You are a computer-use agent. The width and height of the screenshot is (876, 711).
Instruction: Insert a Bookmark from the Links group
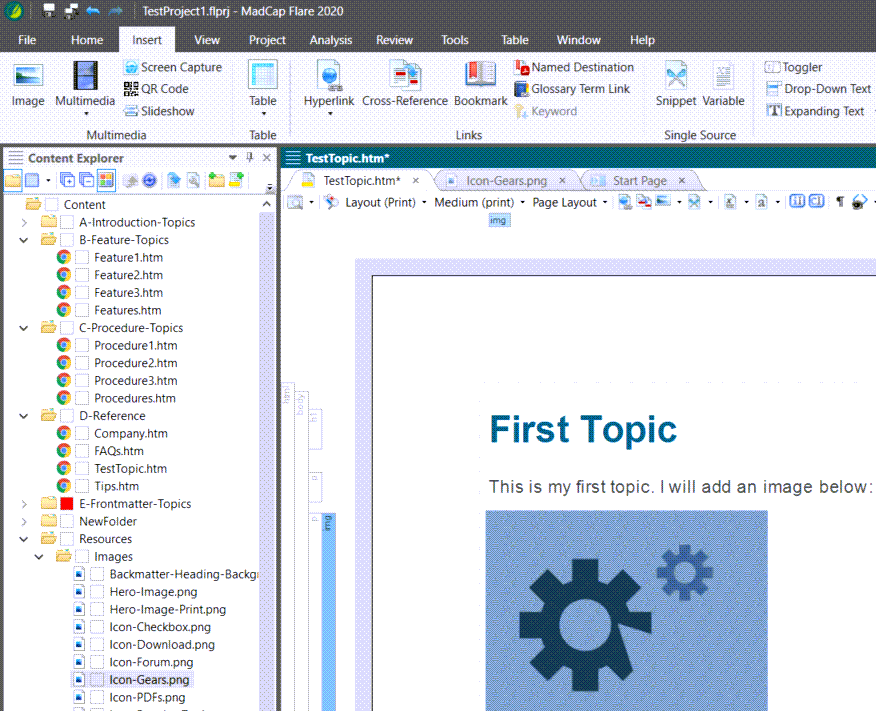(x=480, y=84)
